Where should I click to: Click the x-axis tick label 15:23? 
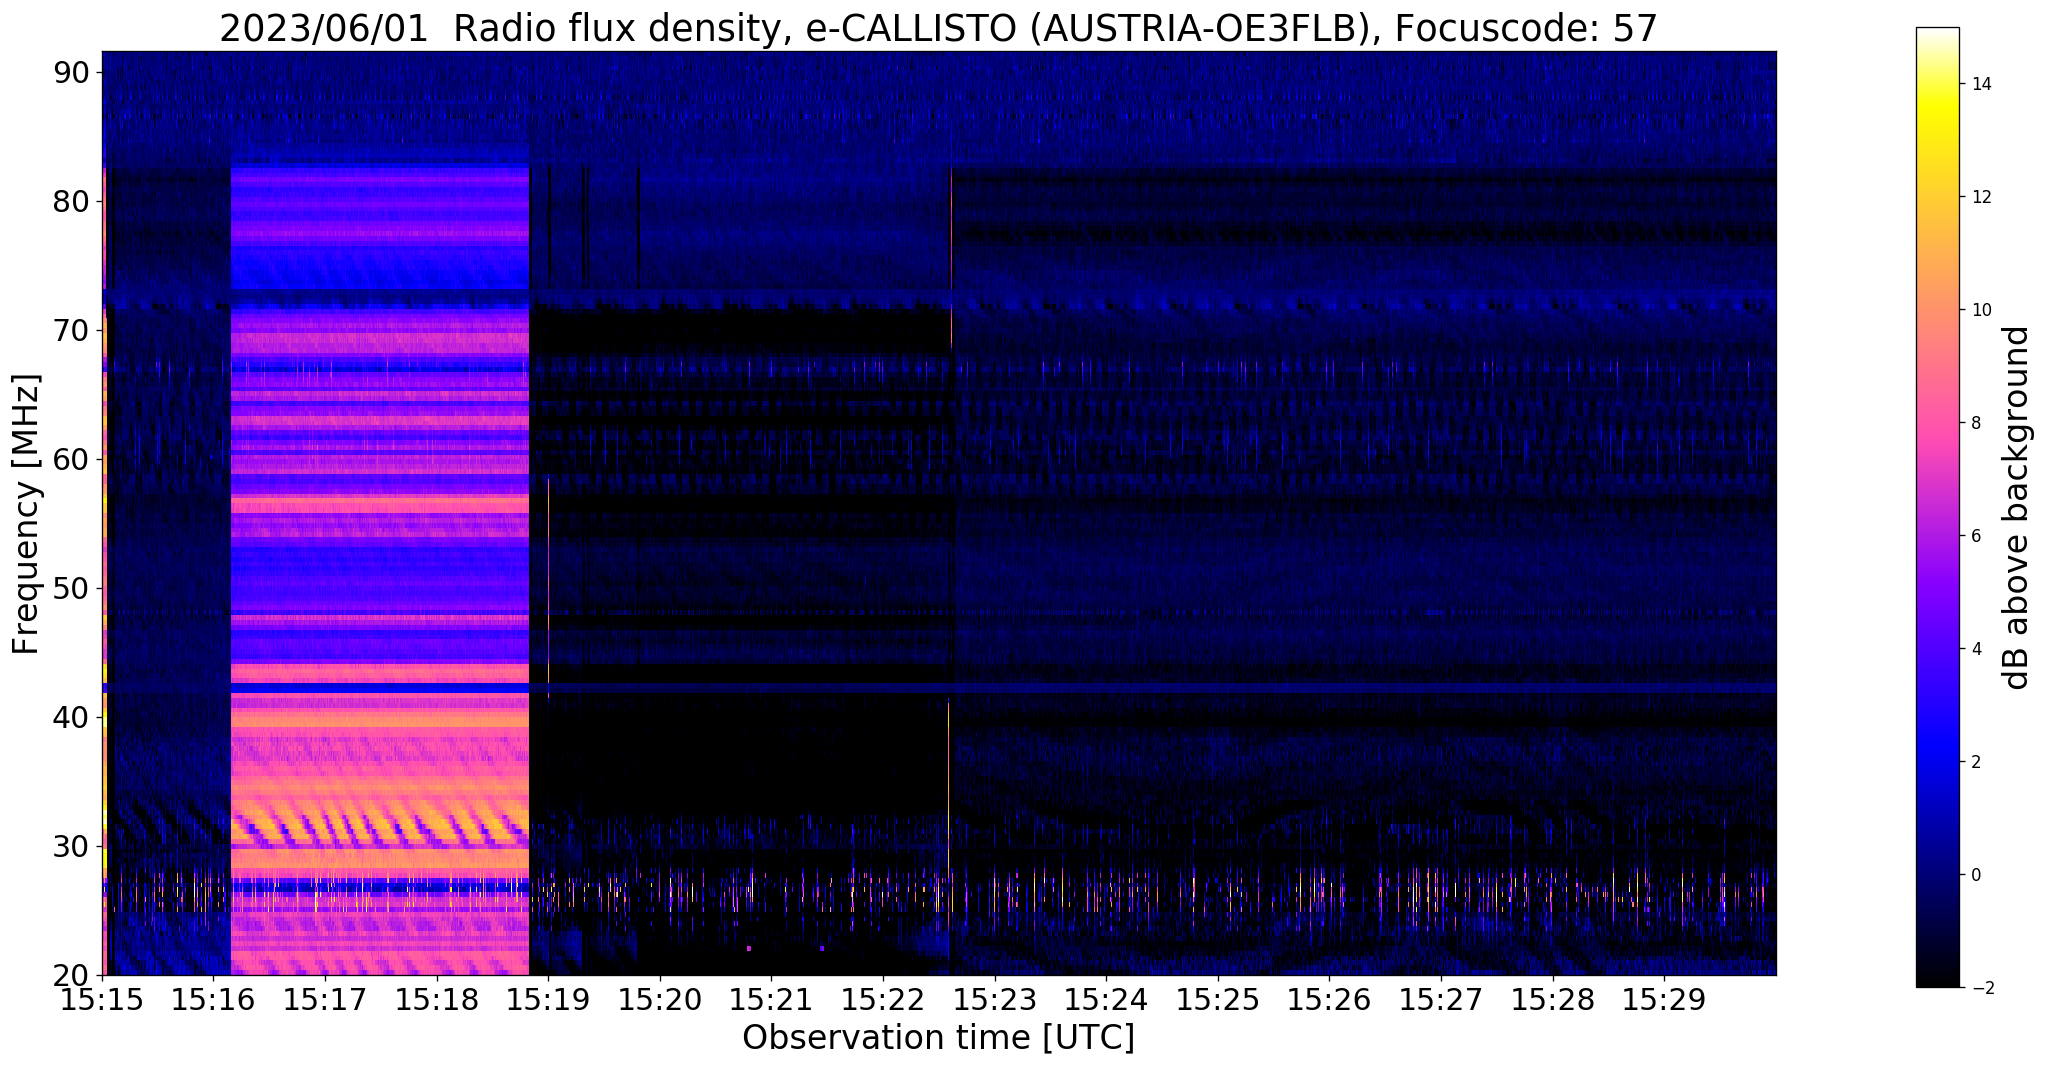tap(995, 998)
